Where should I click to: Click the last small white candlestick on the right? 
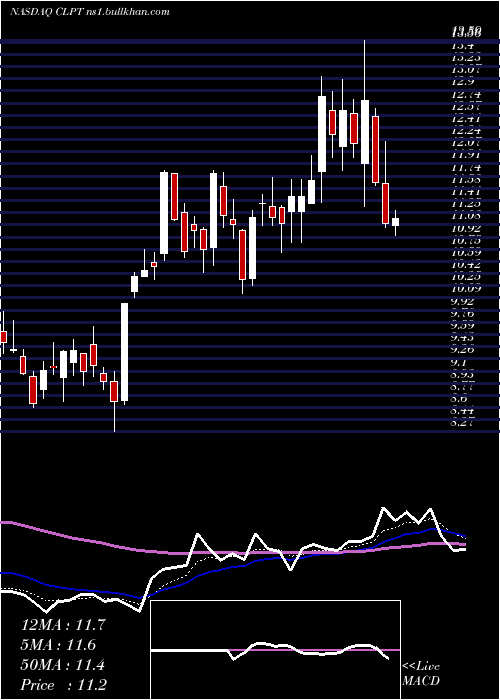coord(395,222)
